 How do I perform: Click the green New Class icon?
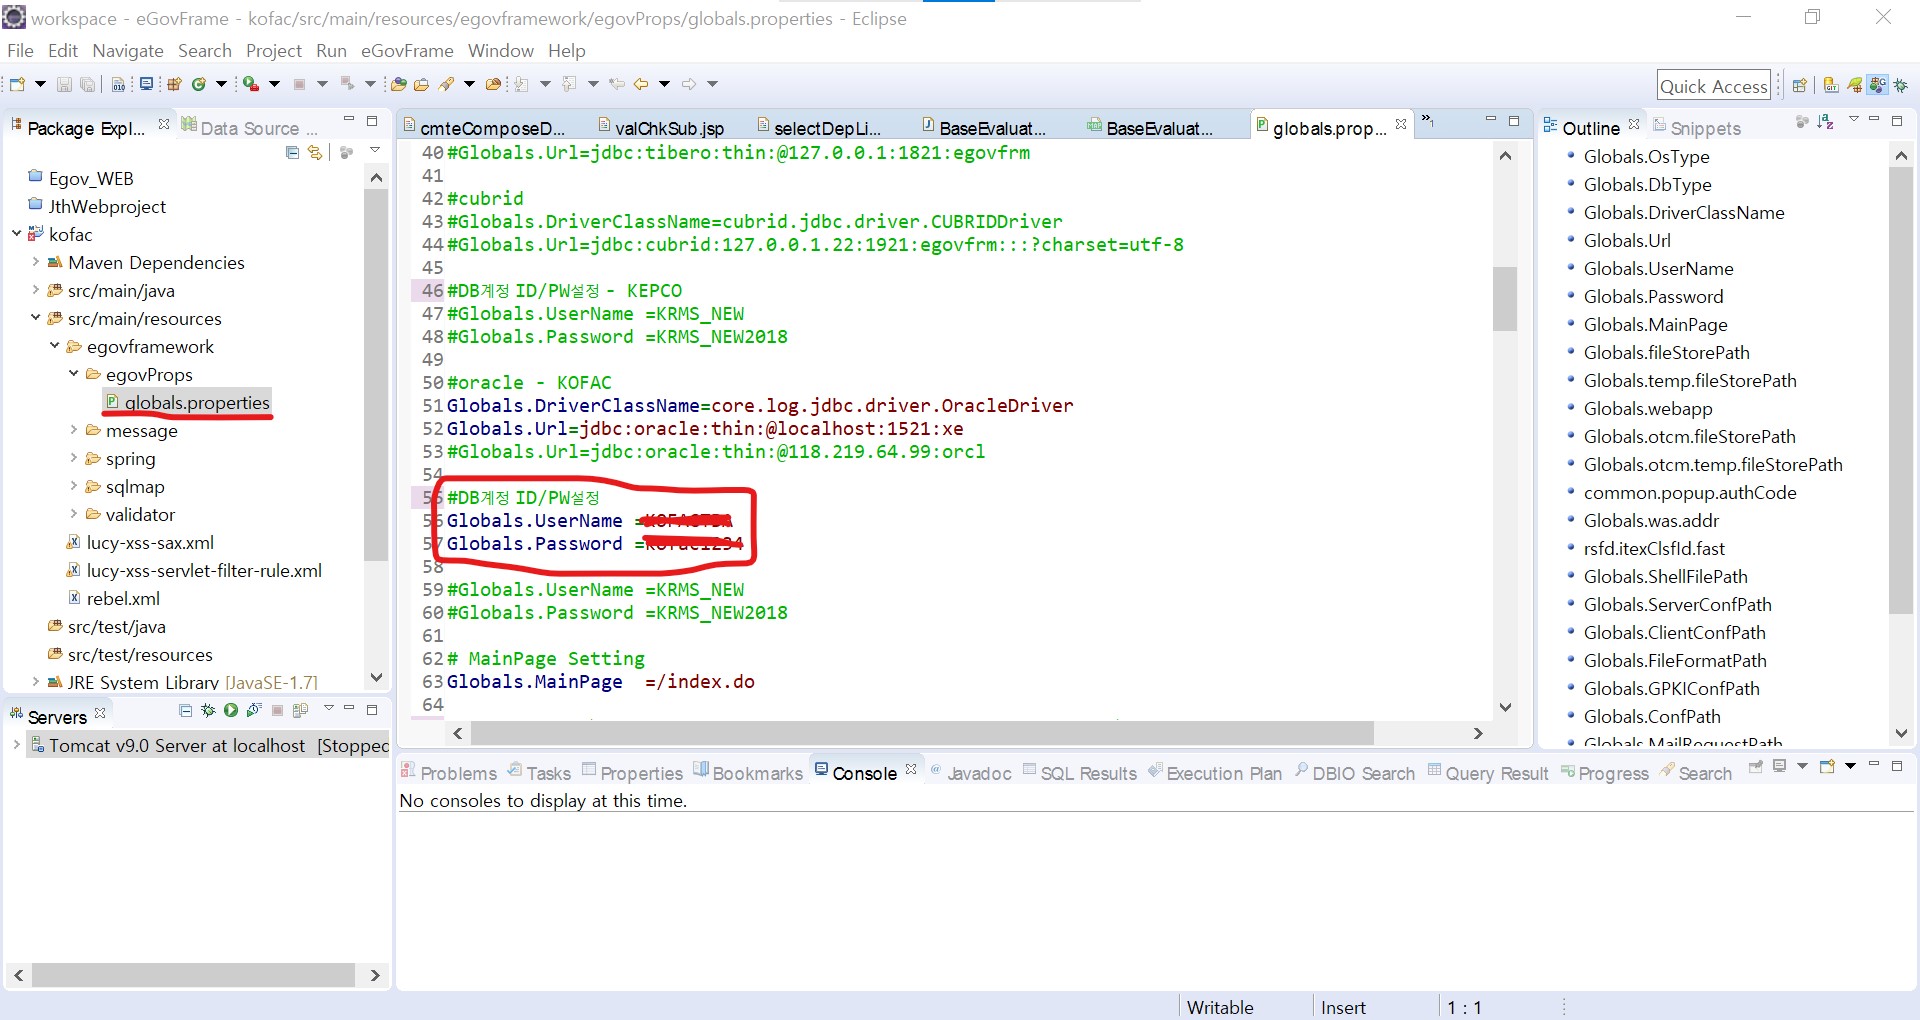[x=199, y=84]
